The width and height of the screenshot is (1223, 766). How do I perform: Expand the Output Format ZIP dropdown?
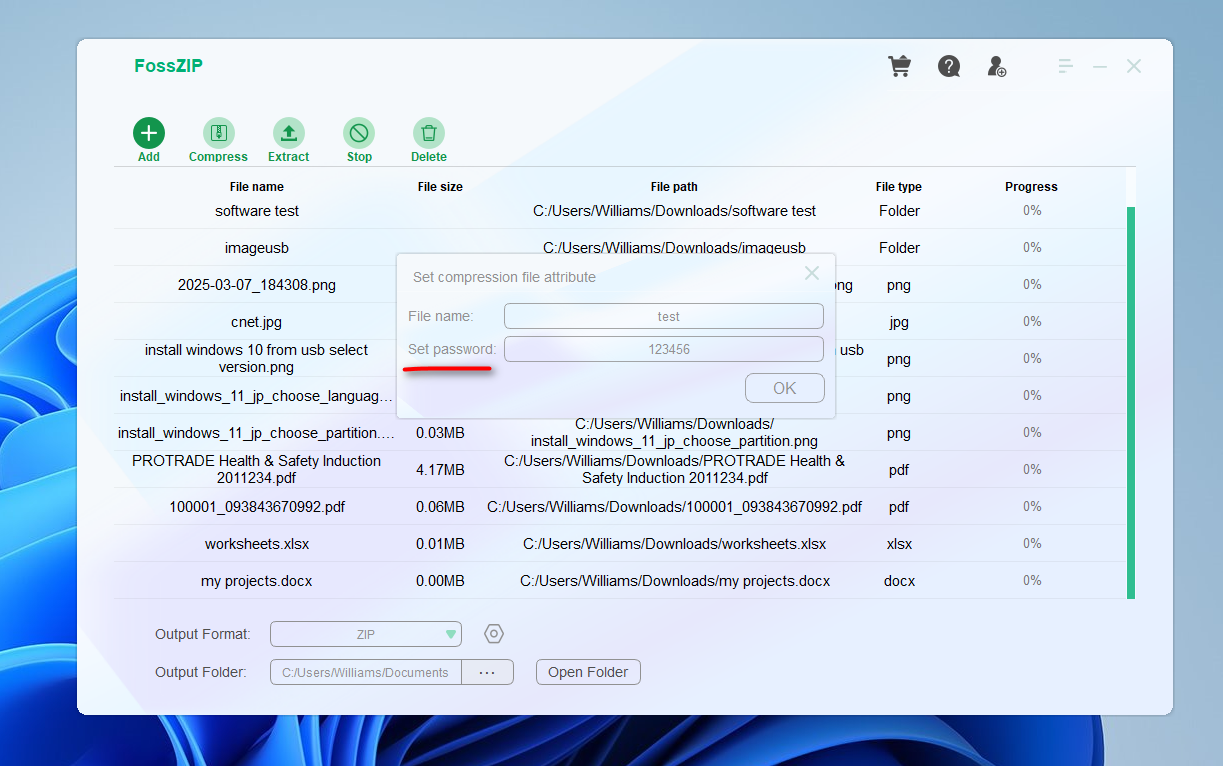tap(366, 634)
